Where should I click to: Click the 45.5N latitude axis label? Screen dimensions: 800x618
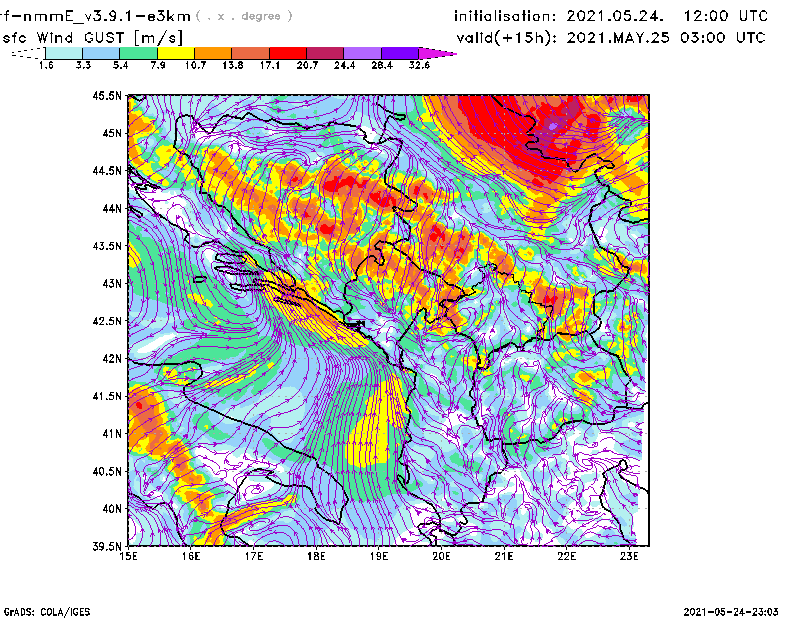pyautogui.click(x=107, y=96)
